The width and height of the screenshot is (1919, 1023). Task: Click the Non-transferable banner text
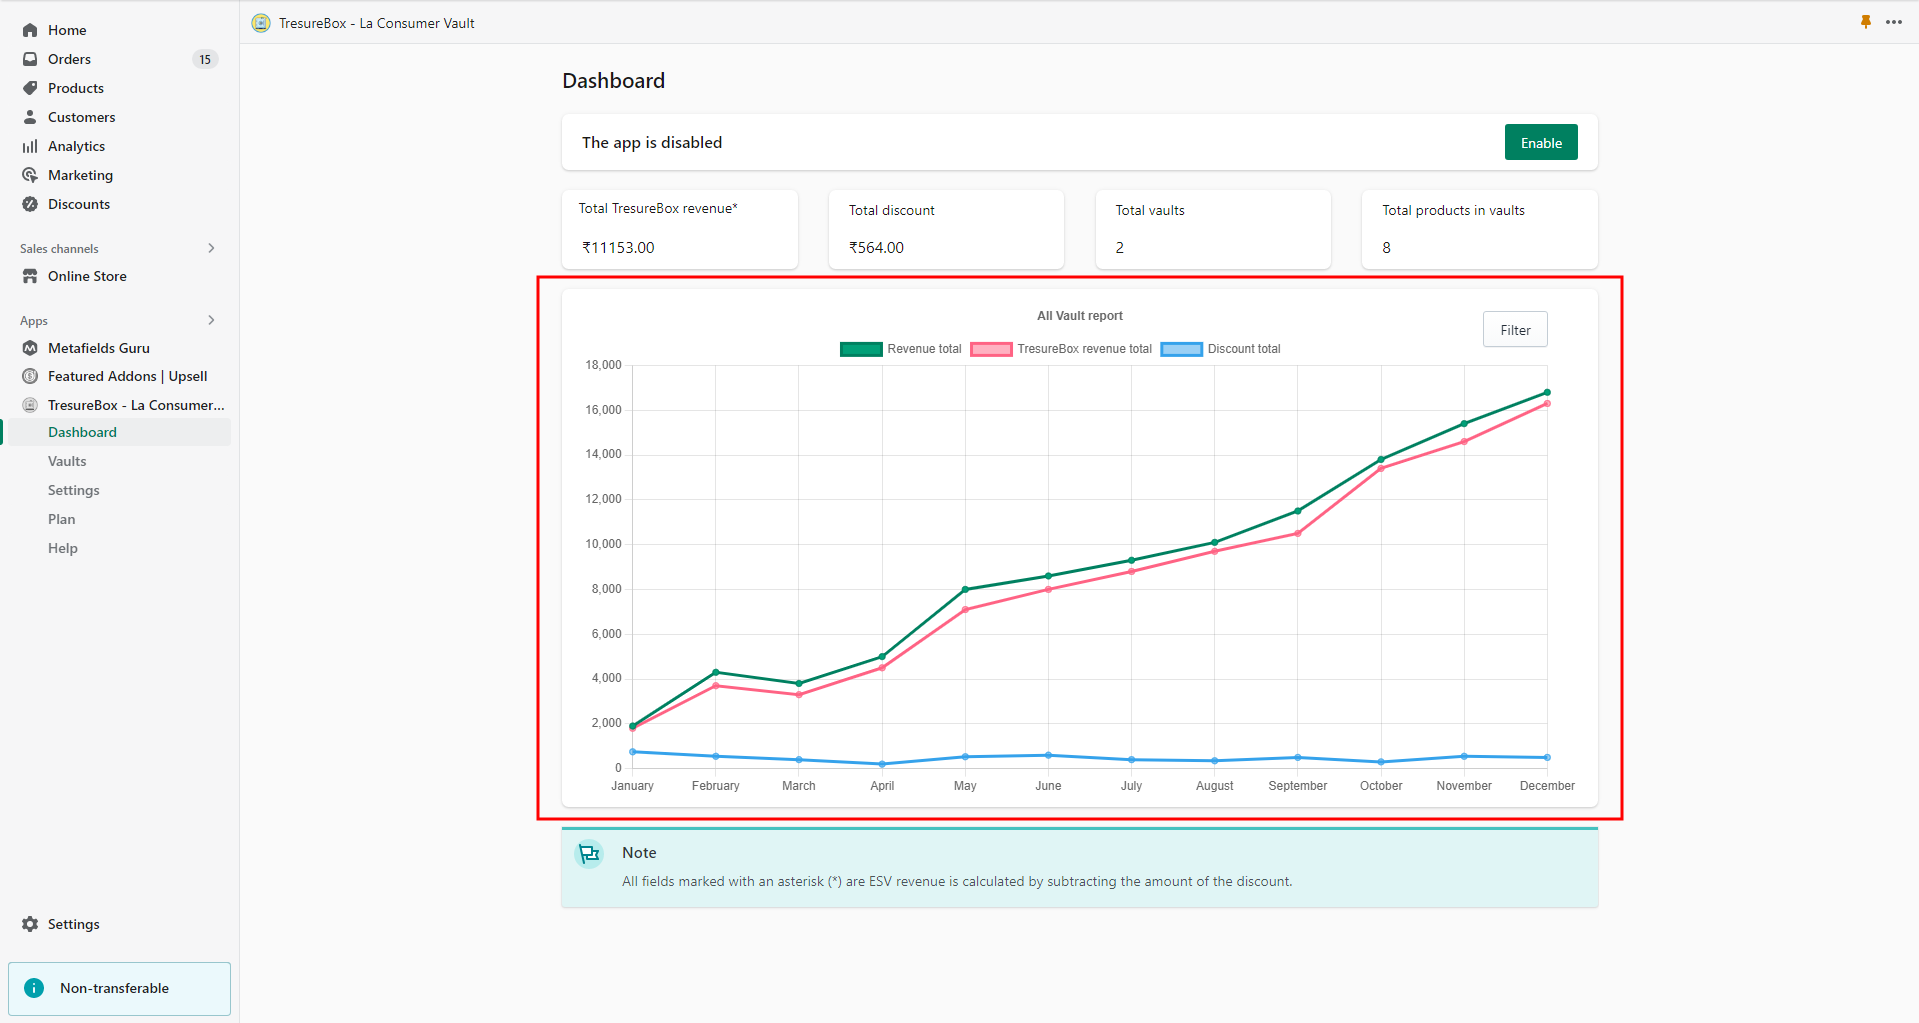[114, 988]
